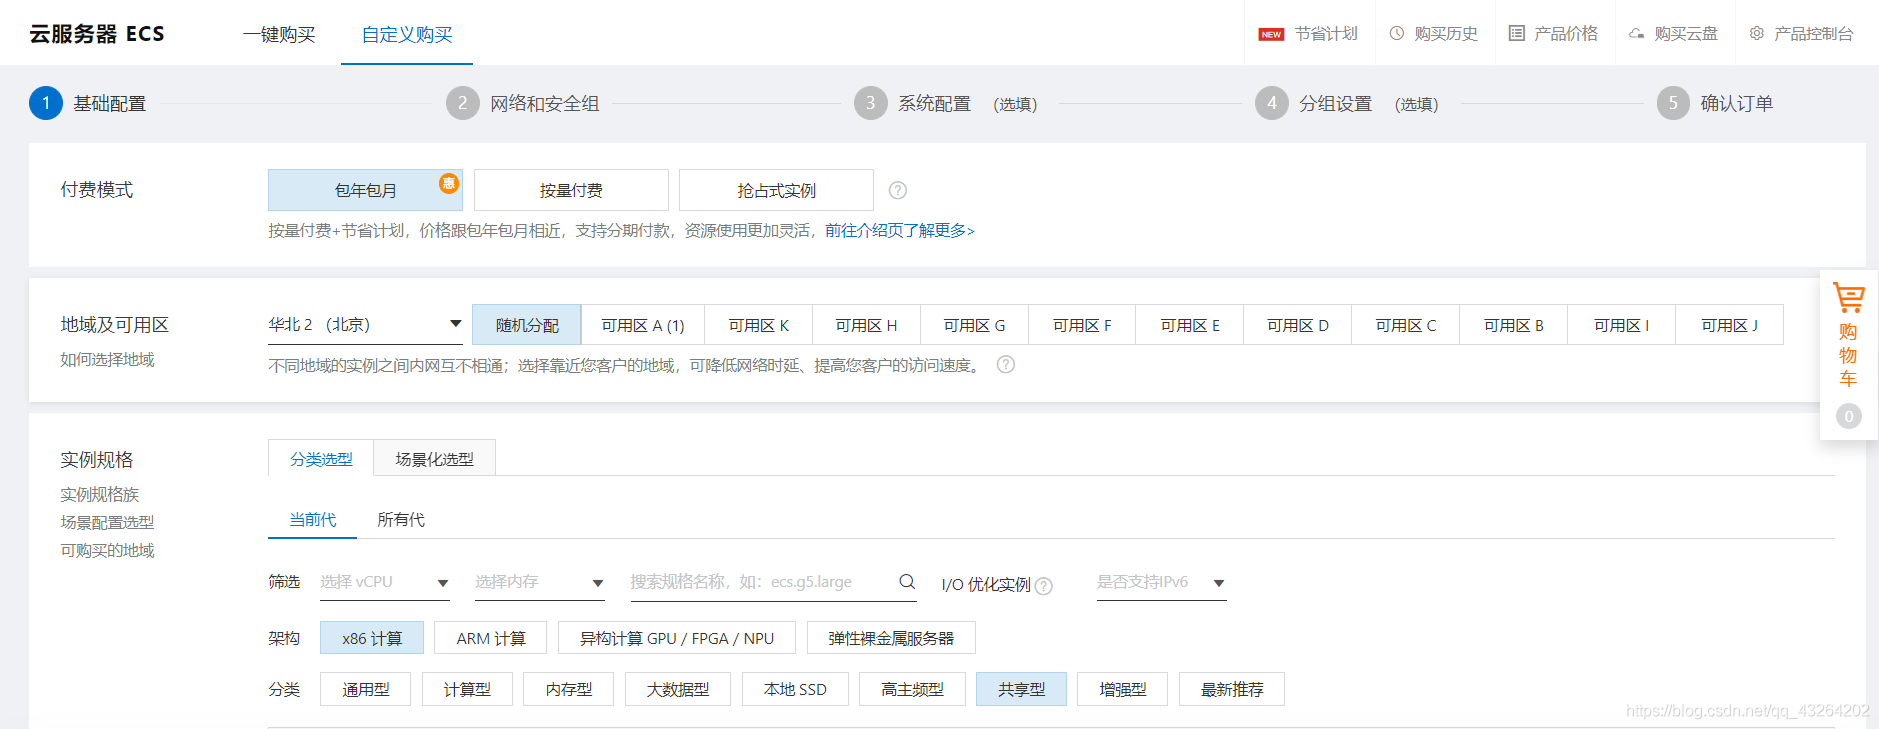Choose 随机分配 availability zone
Screen dimensions: 1879x729
point(527,325)
